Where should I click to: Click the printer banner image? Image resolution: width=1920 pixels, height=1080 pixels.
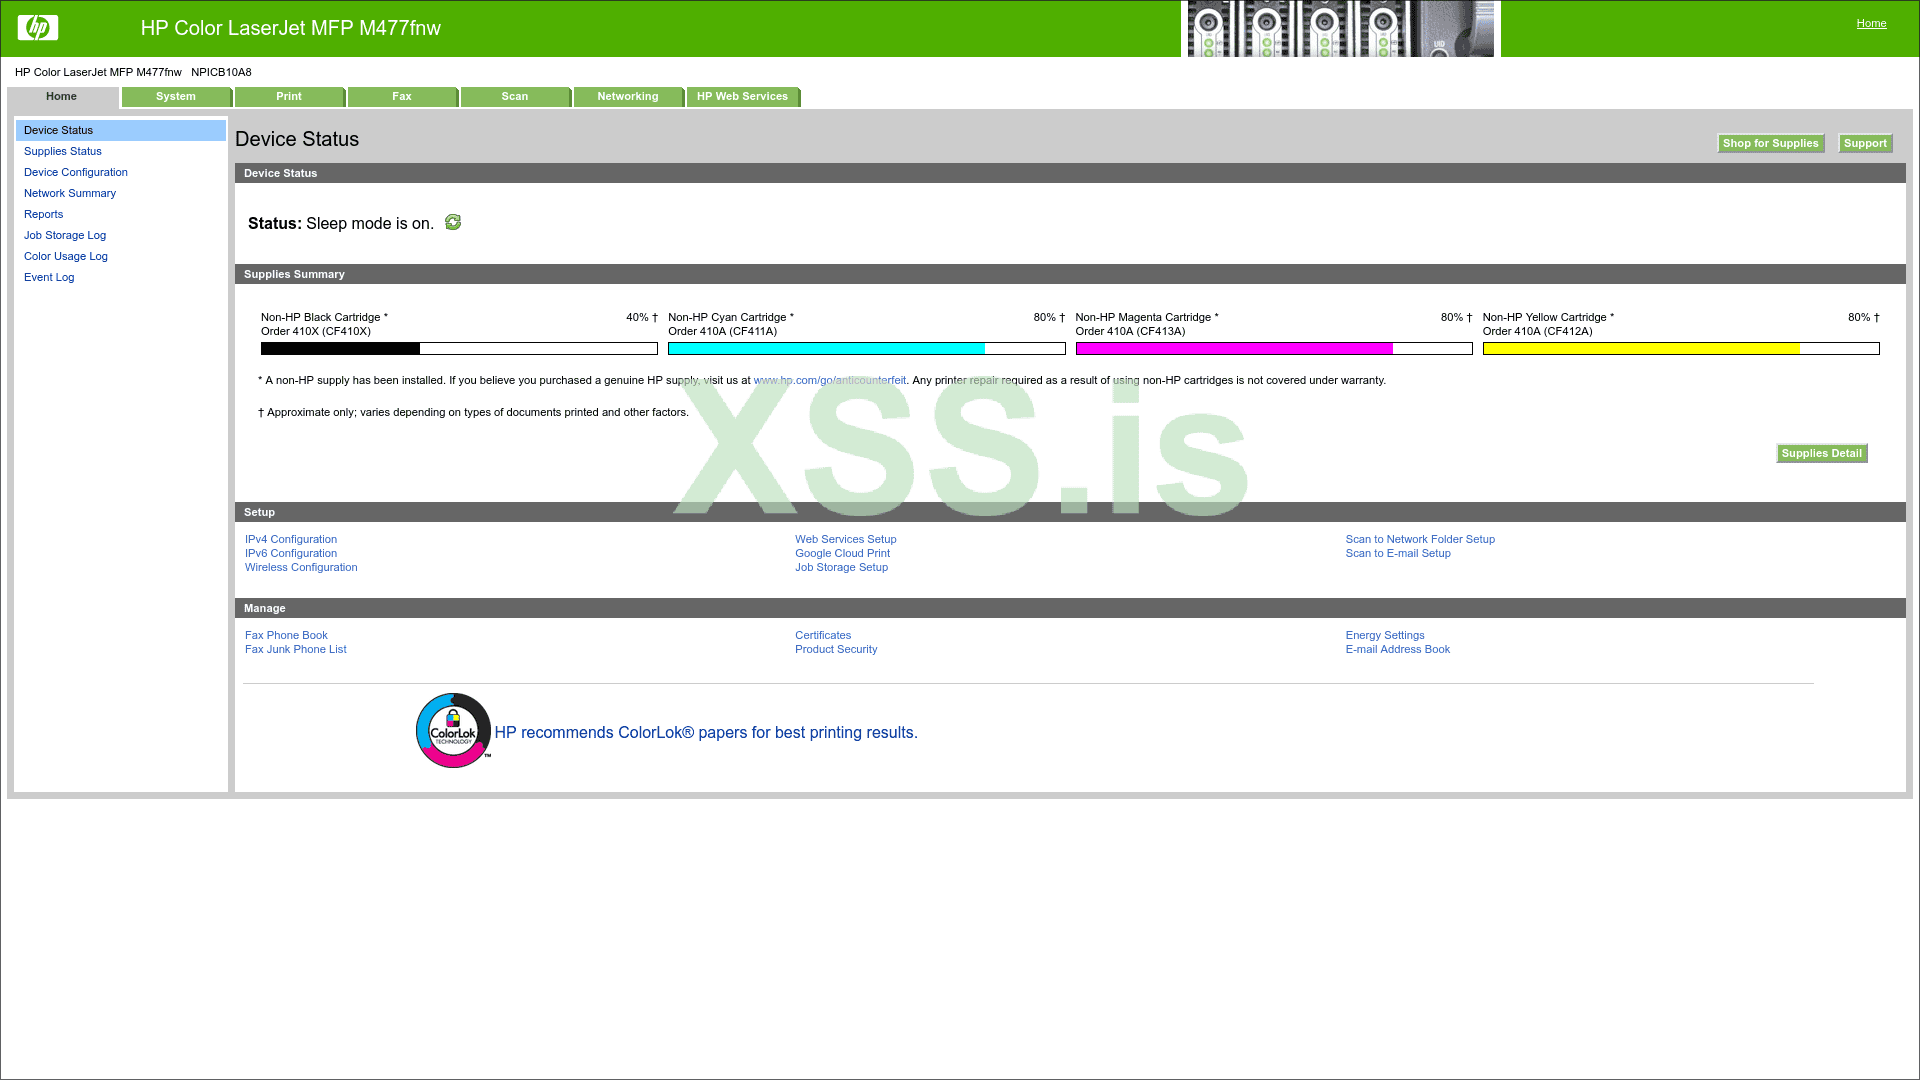tap(1340, 29)
